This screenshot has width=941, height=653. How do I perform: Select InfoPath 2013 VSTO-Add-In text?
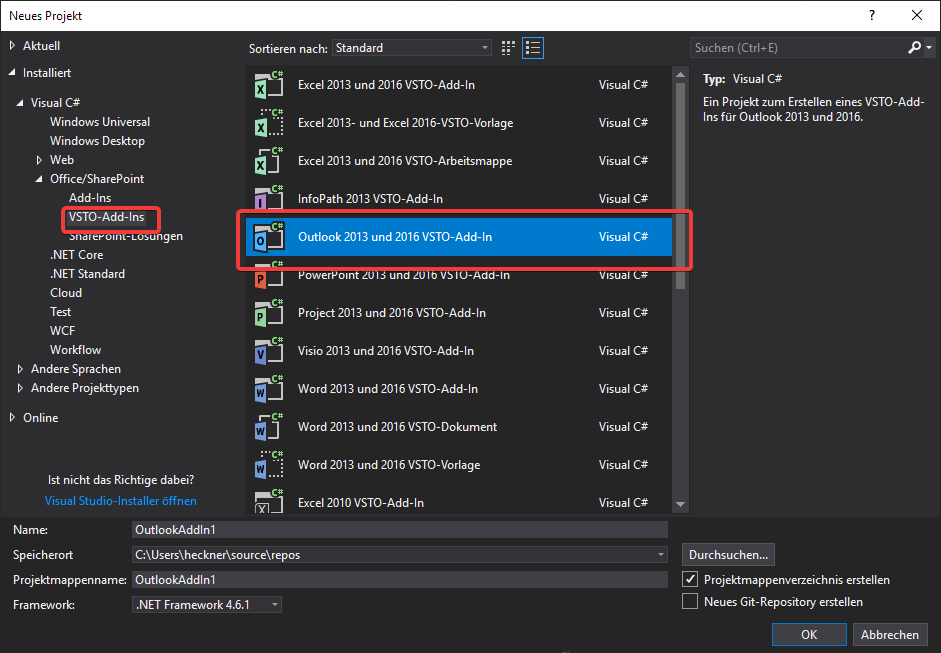370,199
